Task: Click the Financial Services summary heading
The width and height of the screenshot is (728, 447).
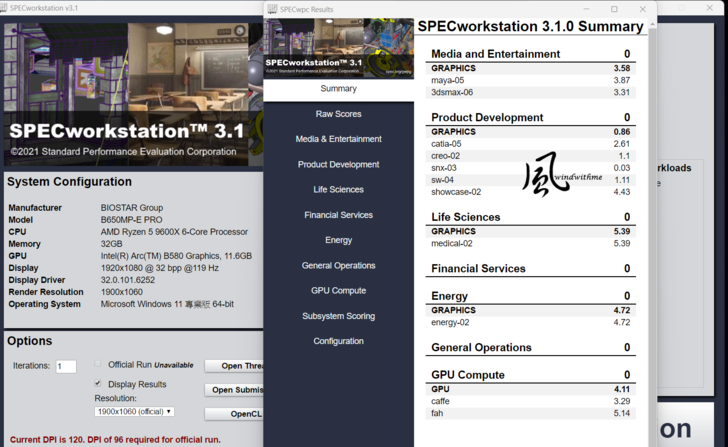Action: tap(478, 269)
